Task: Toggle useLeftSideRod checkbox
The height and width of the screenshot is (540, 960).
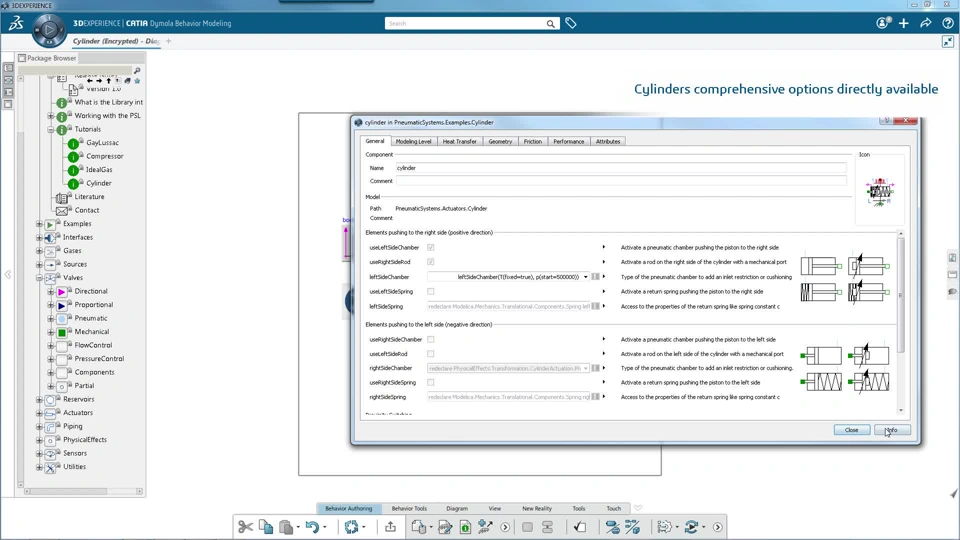Action: click(x=431, y=354)
